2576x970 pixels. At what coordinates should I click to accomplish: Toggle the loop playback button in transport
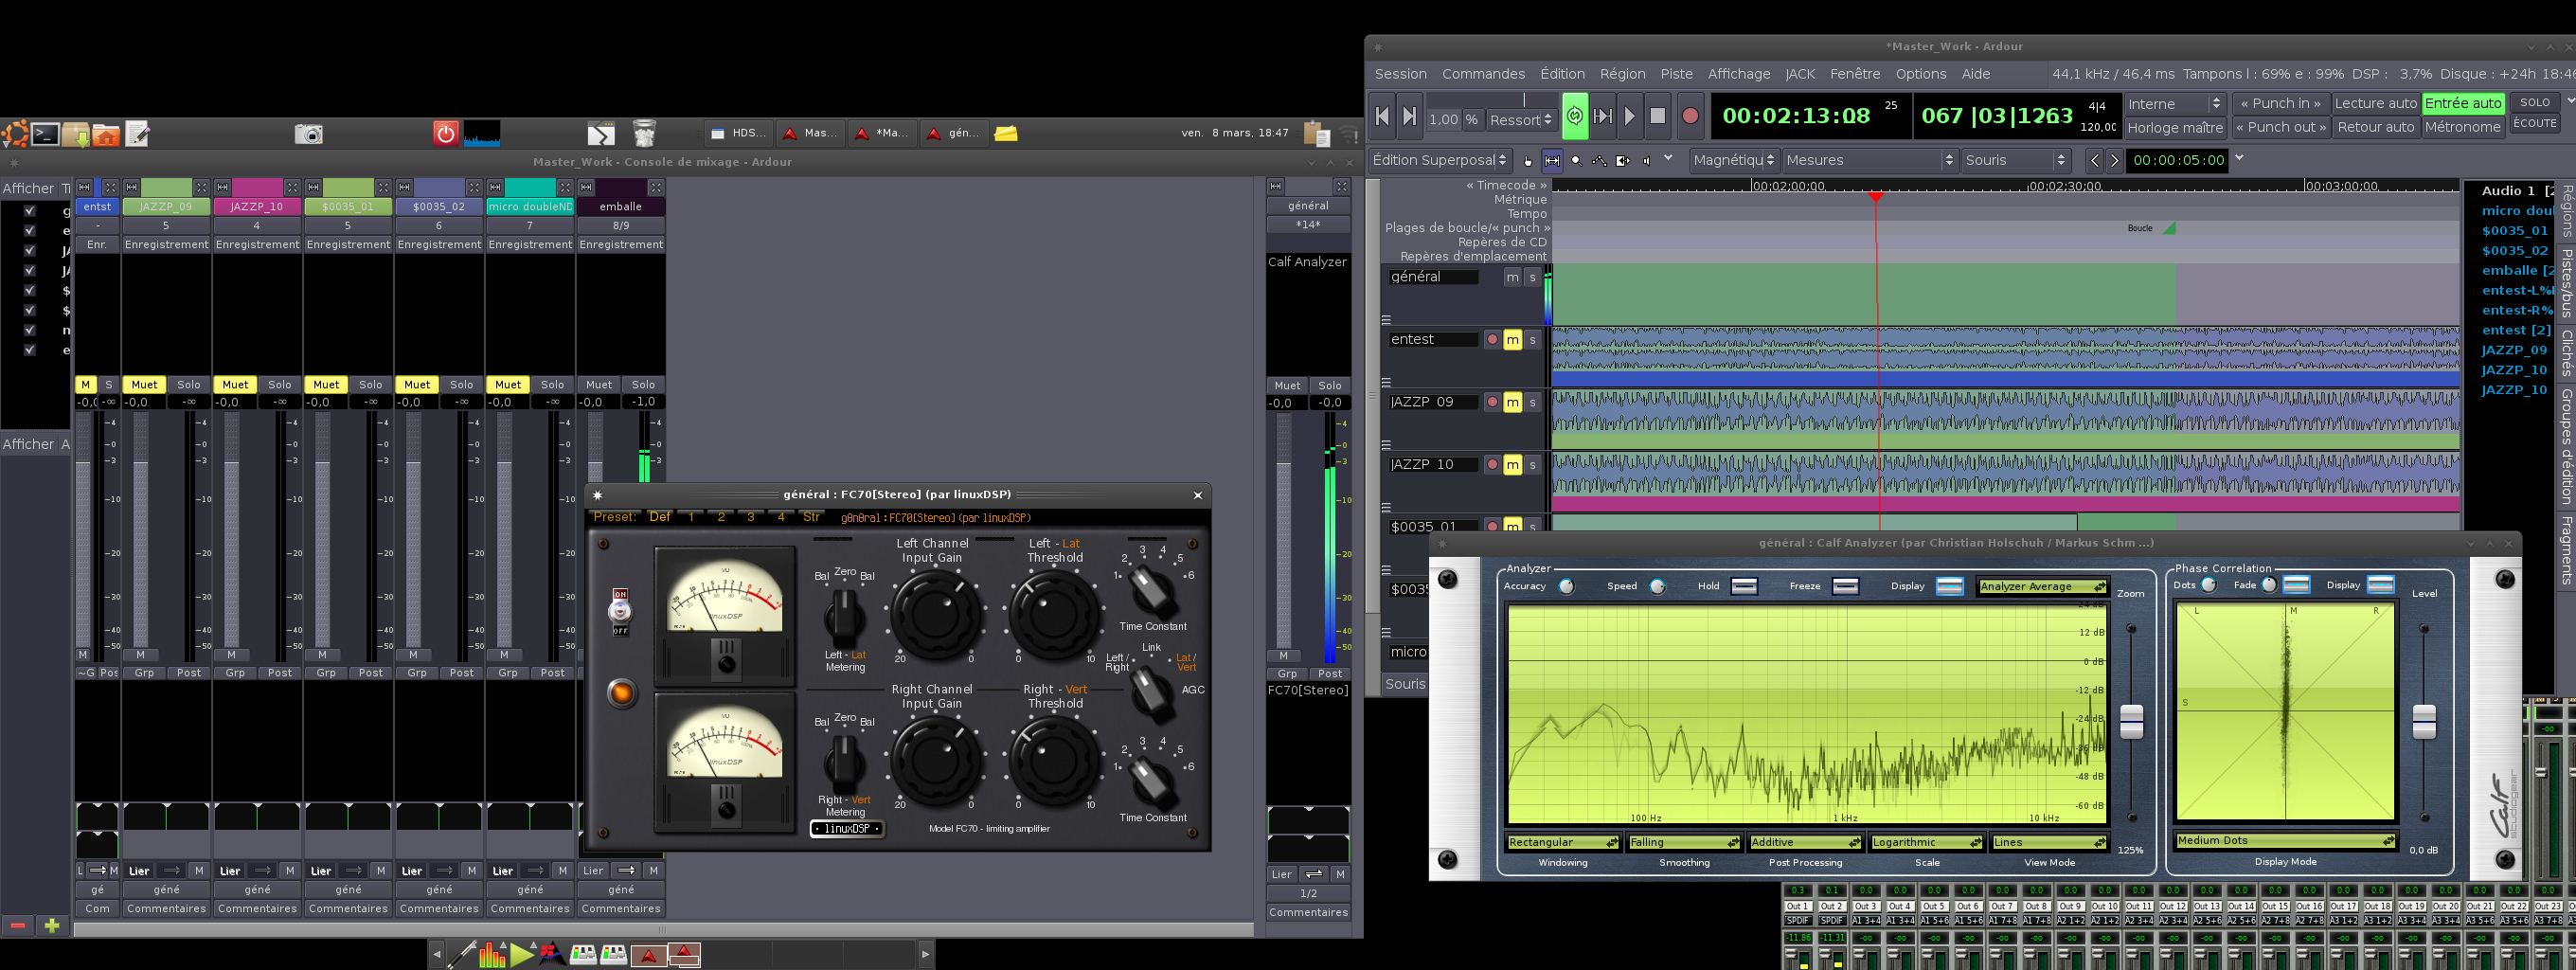coord(1574,117)
